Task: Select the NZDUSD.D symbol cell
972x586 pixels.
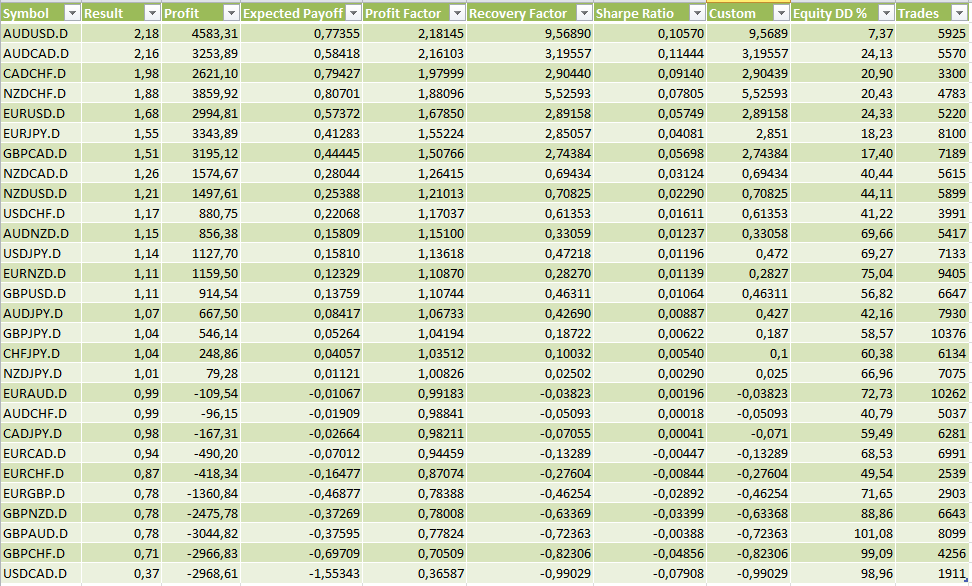Action: click(x=41, y=193)
